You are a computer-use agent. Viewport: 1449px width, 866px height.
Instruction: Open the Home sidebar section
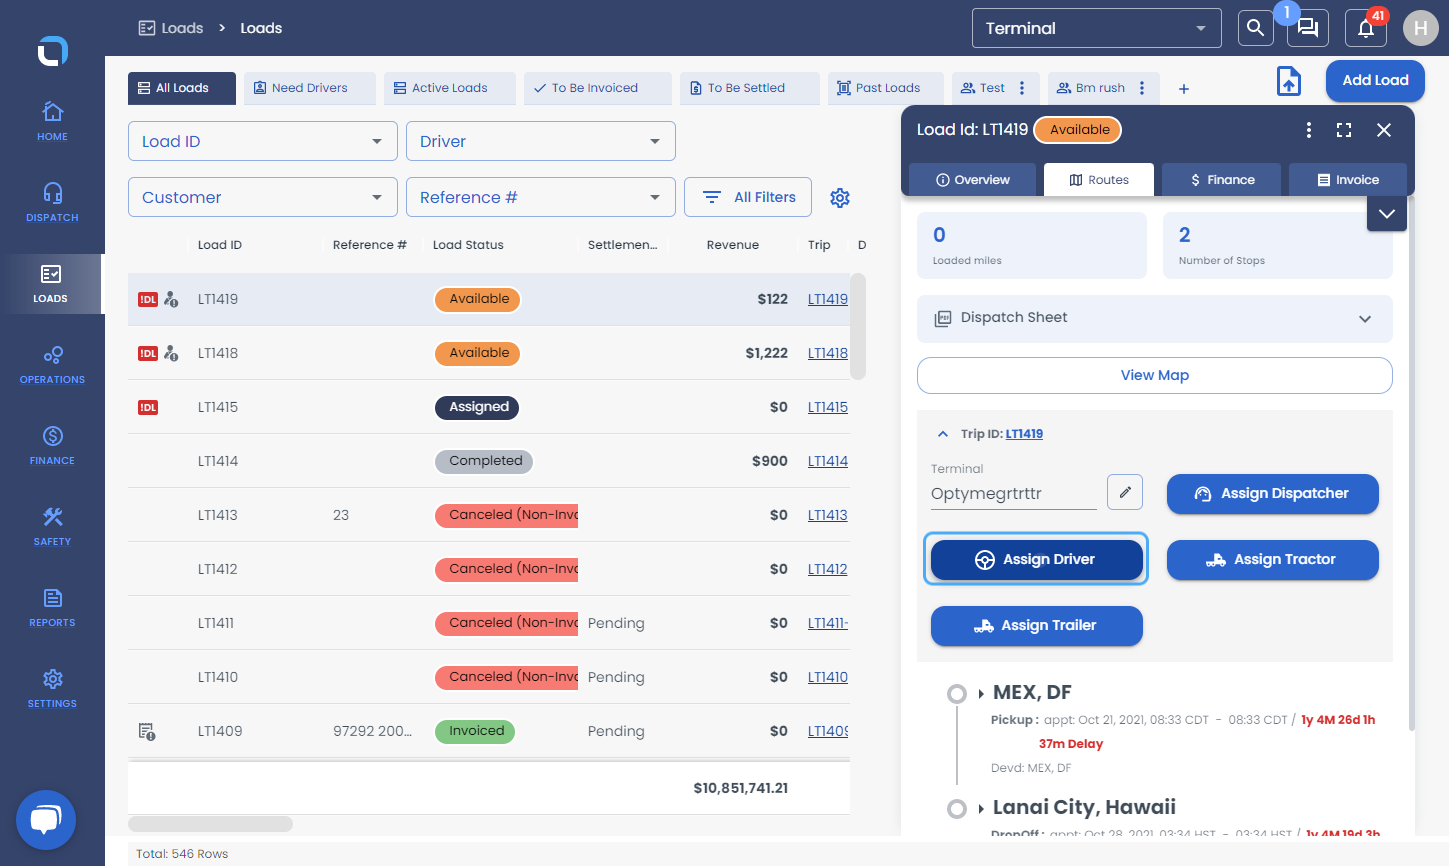(x=52, y=121)
